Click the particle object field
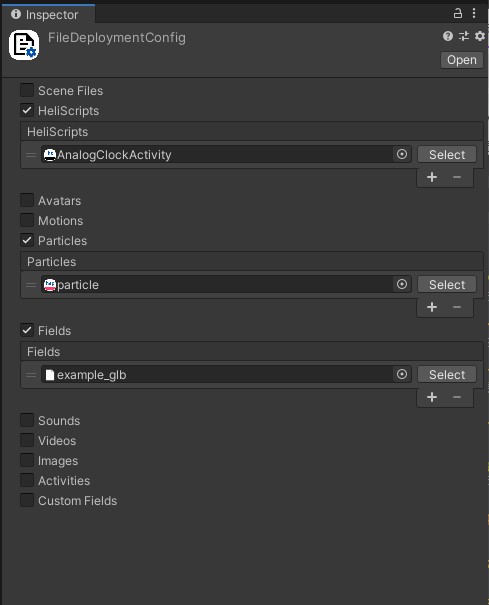The width and height of the screenshot is (489, 605). tap(226, 285)
